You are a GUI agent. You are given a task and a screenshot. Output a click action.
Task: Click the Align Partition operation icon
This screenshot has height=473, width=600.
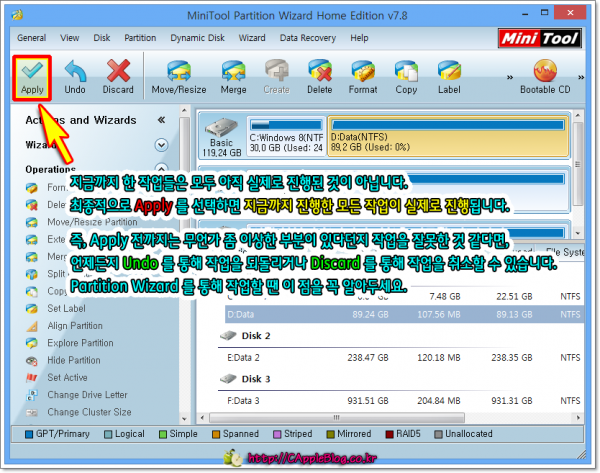coord(32,326)
